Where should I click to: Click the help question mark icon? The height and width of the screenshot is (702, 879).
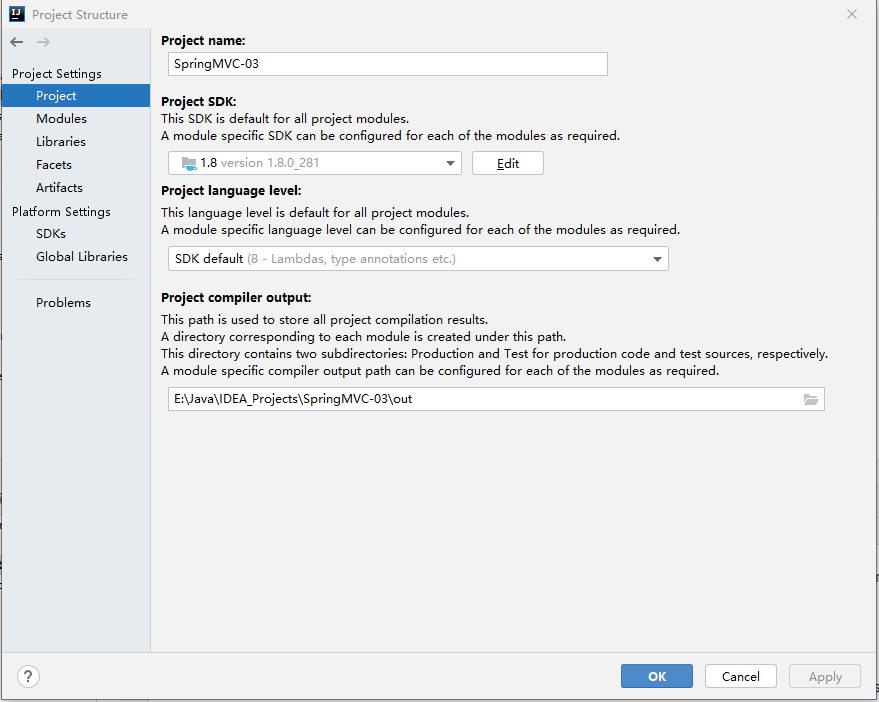[28, 676]
